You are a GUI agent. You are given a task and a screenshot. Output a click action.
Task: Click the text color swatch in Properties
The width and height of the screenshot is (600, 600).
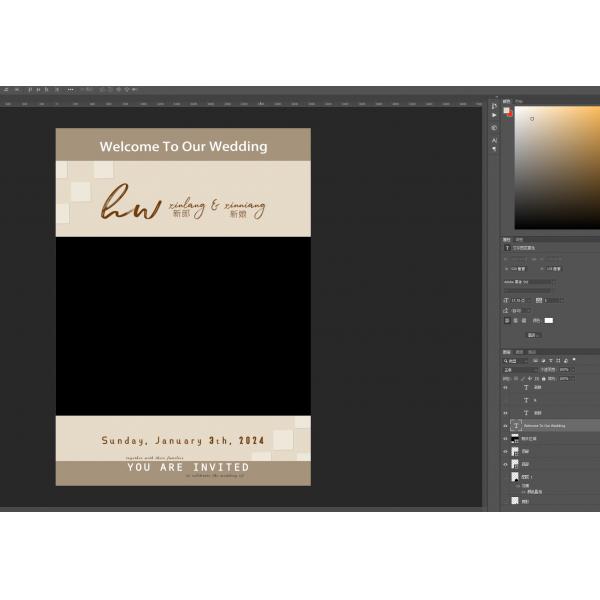click(549, 321)
